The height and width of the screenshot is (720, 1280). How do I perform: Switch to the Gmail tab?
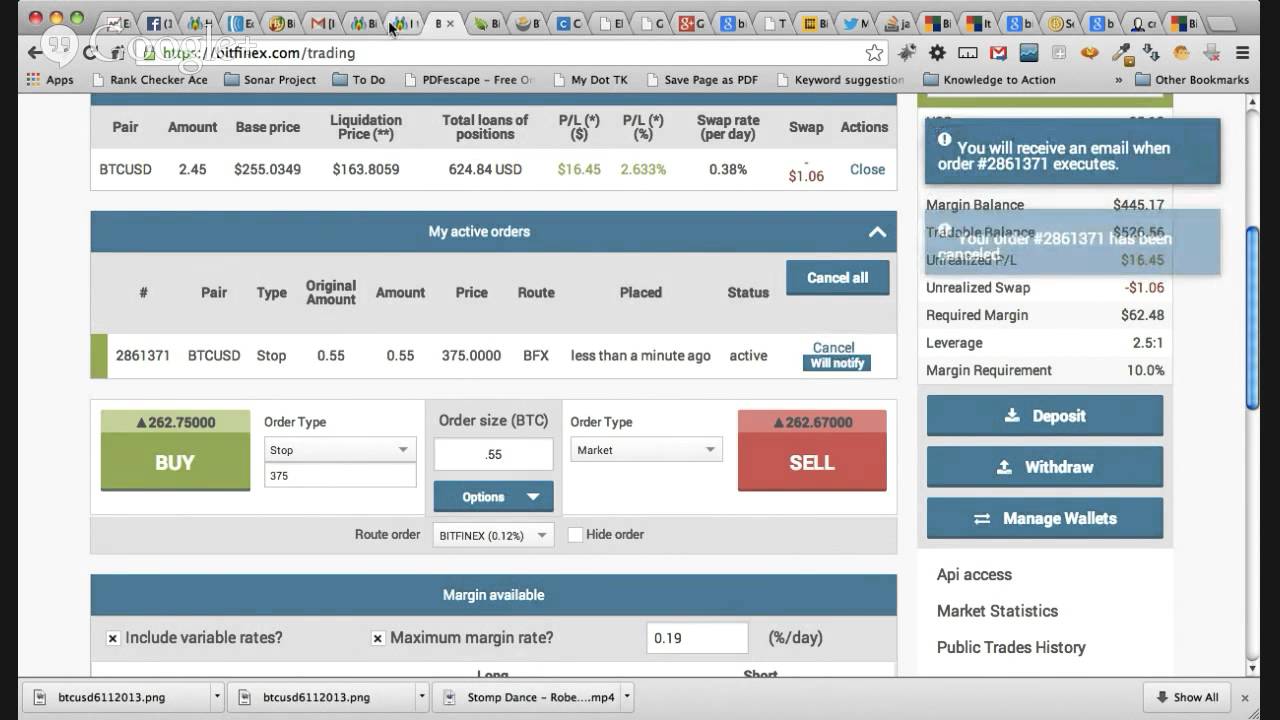click(323, 23)
